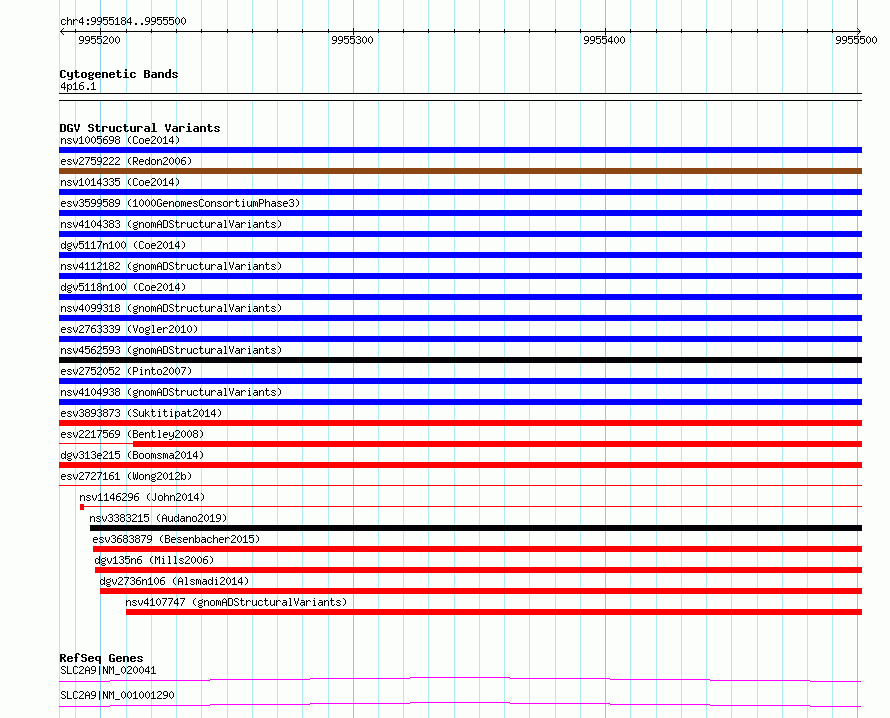Open dgv5118n100 (Coe2014) variant label
This screenshot has width=890, height=718.
click(123, 287)
